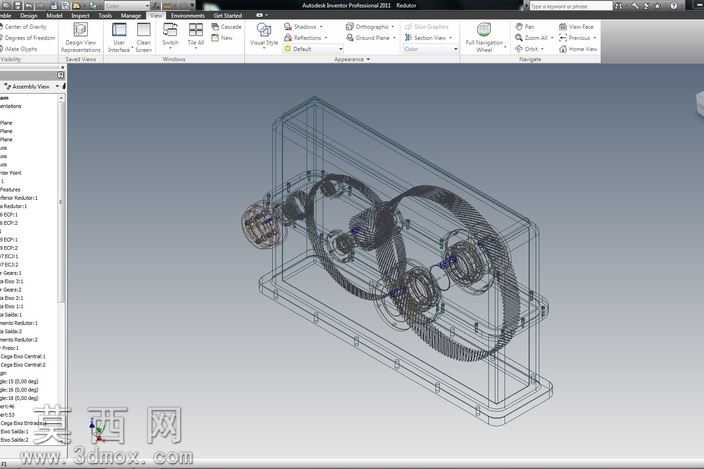704x469 pixels.
Task: Click the Slice Graphics tool
Action: [x=427, y=27]
